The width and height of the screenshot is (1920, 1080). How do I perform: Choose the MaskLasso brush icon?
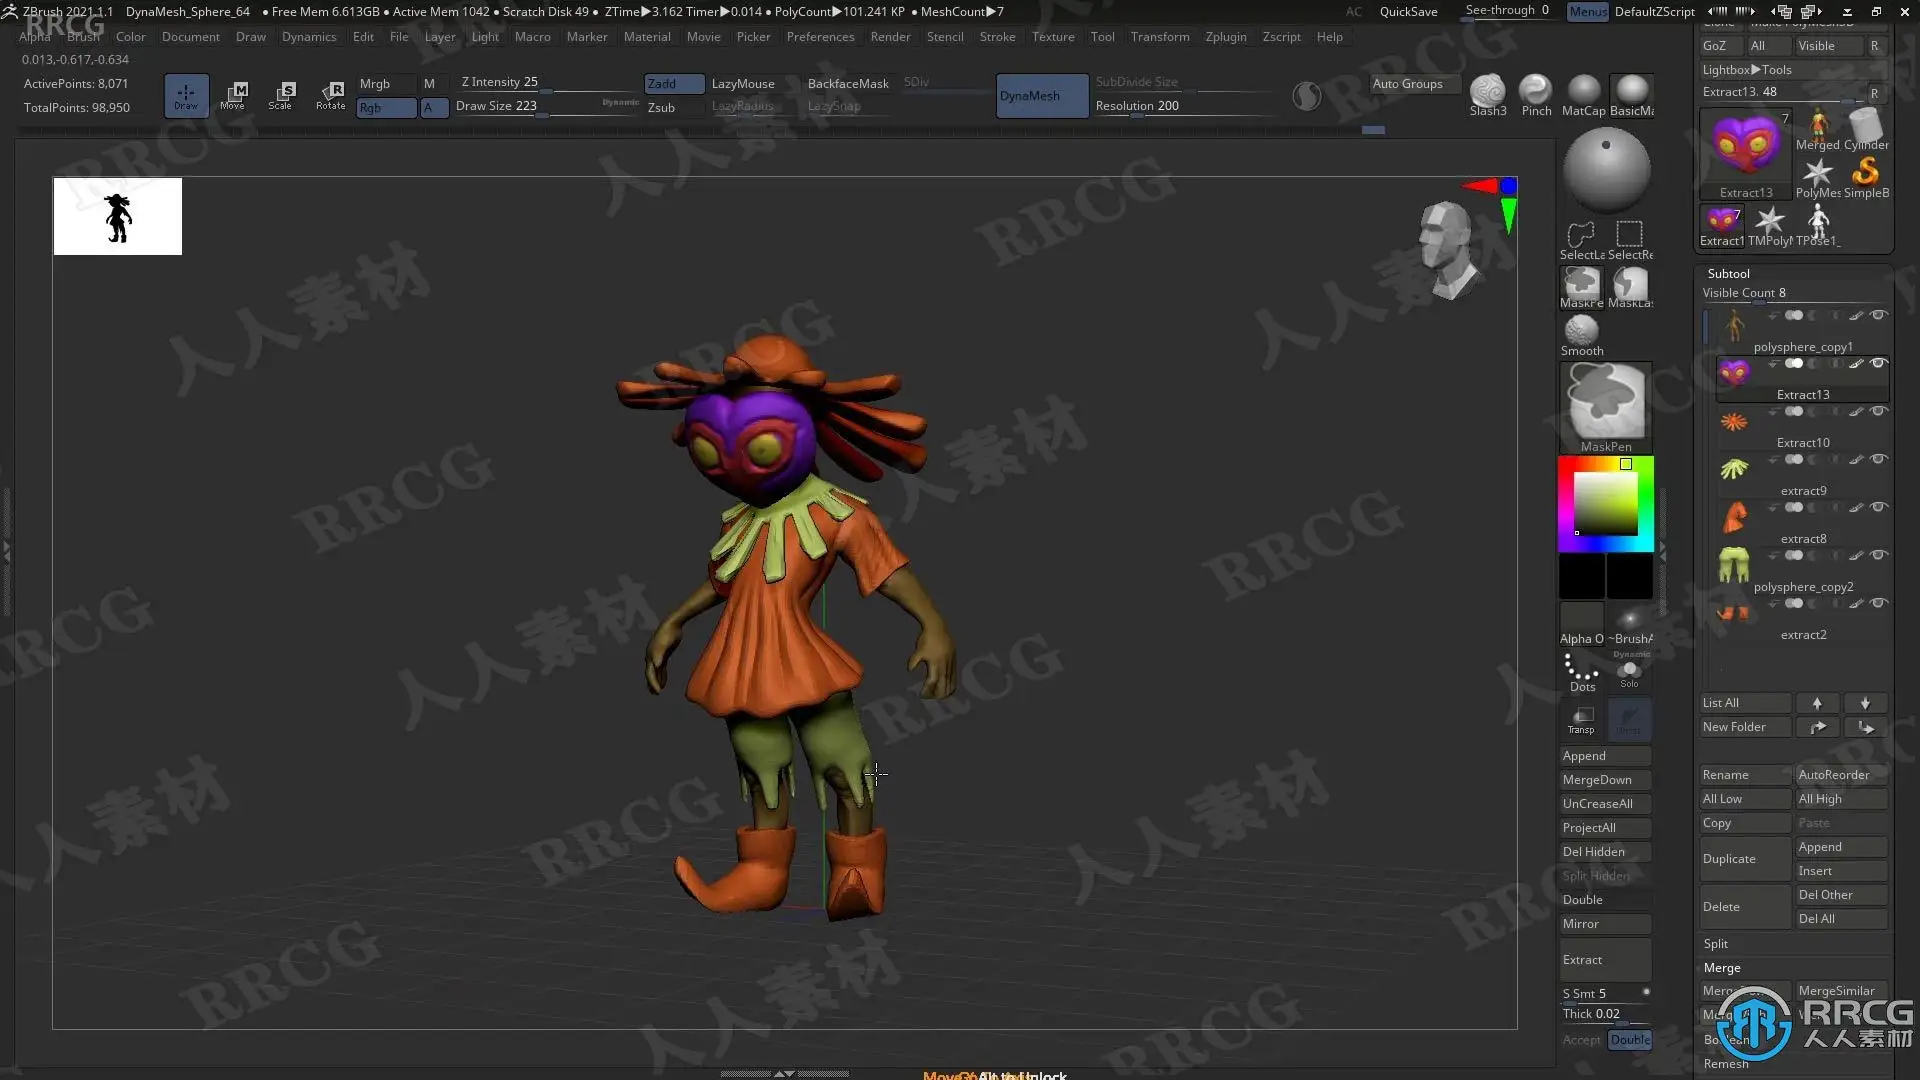click(x=1630, y=288)
